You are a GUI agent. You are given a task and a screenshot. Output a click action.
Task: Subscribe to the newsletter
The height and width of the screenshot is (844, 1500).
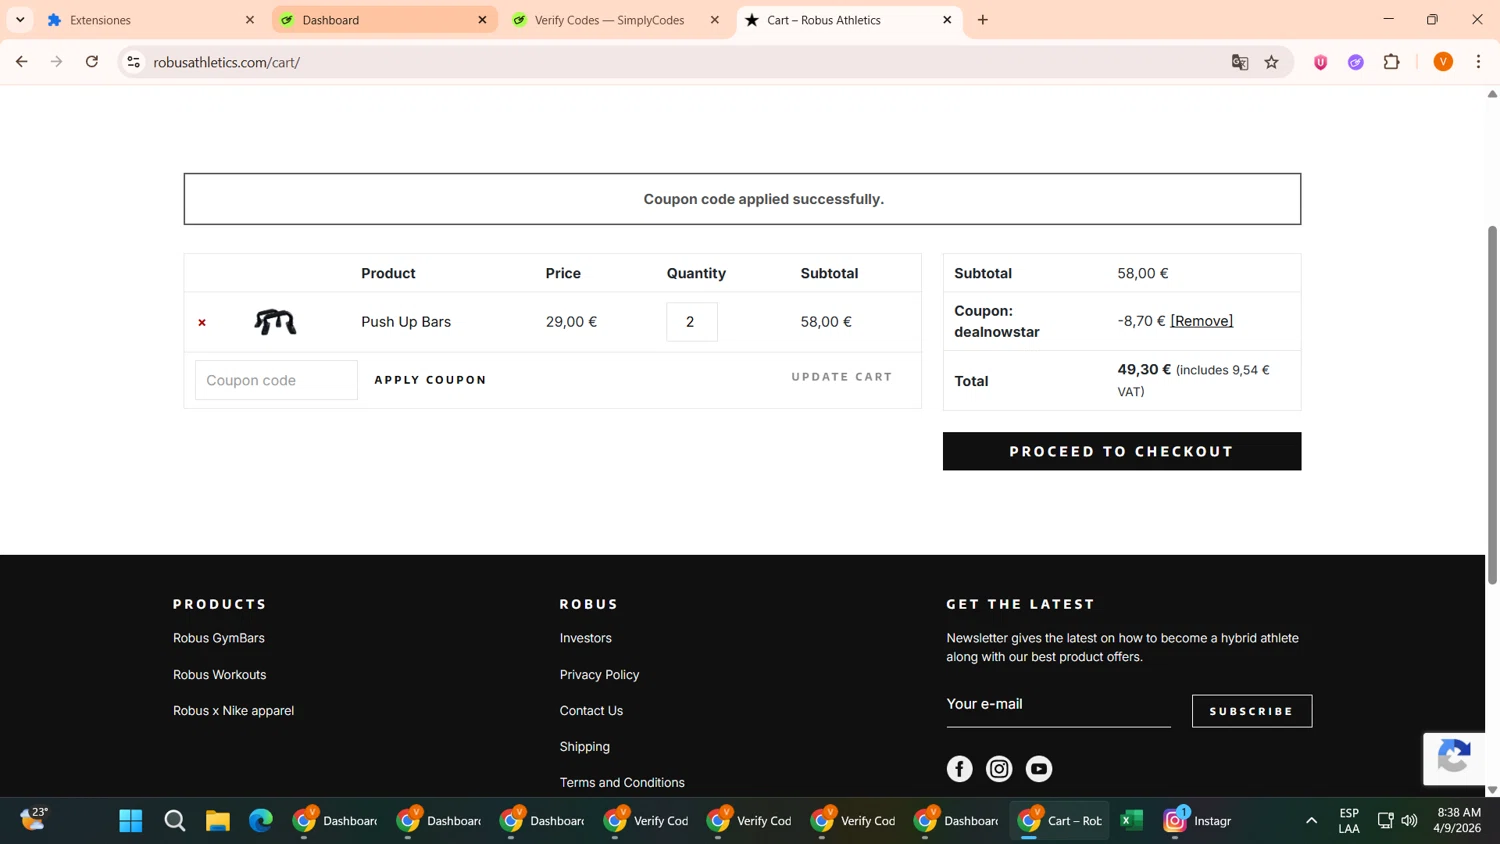click(1252, 711)
